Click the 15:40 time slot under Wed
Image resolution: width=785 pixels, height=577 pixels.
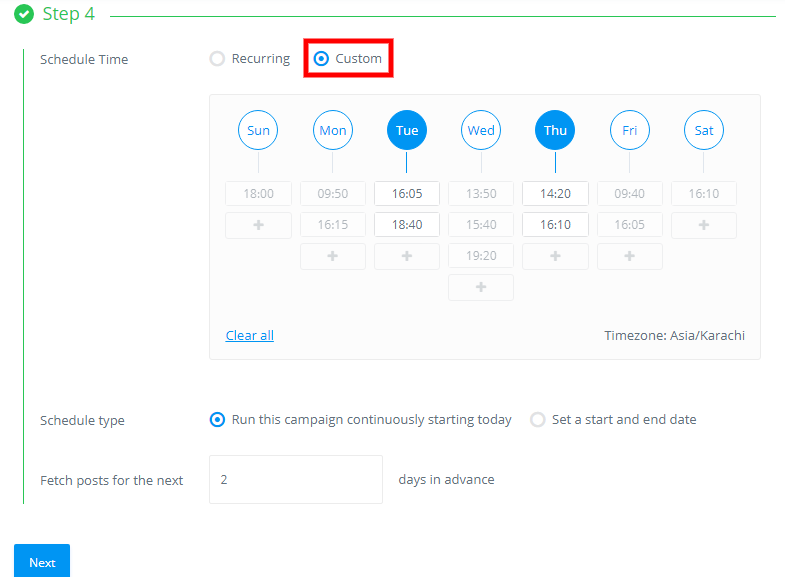click(481, 225)
